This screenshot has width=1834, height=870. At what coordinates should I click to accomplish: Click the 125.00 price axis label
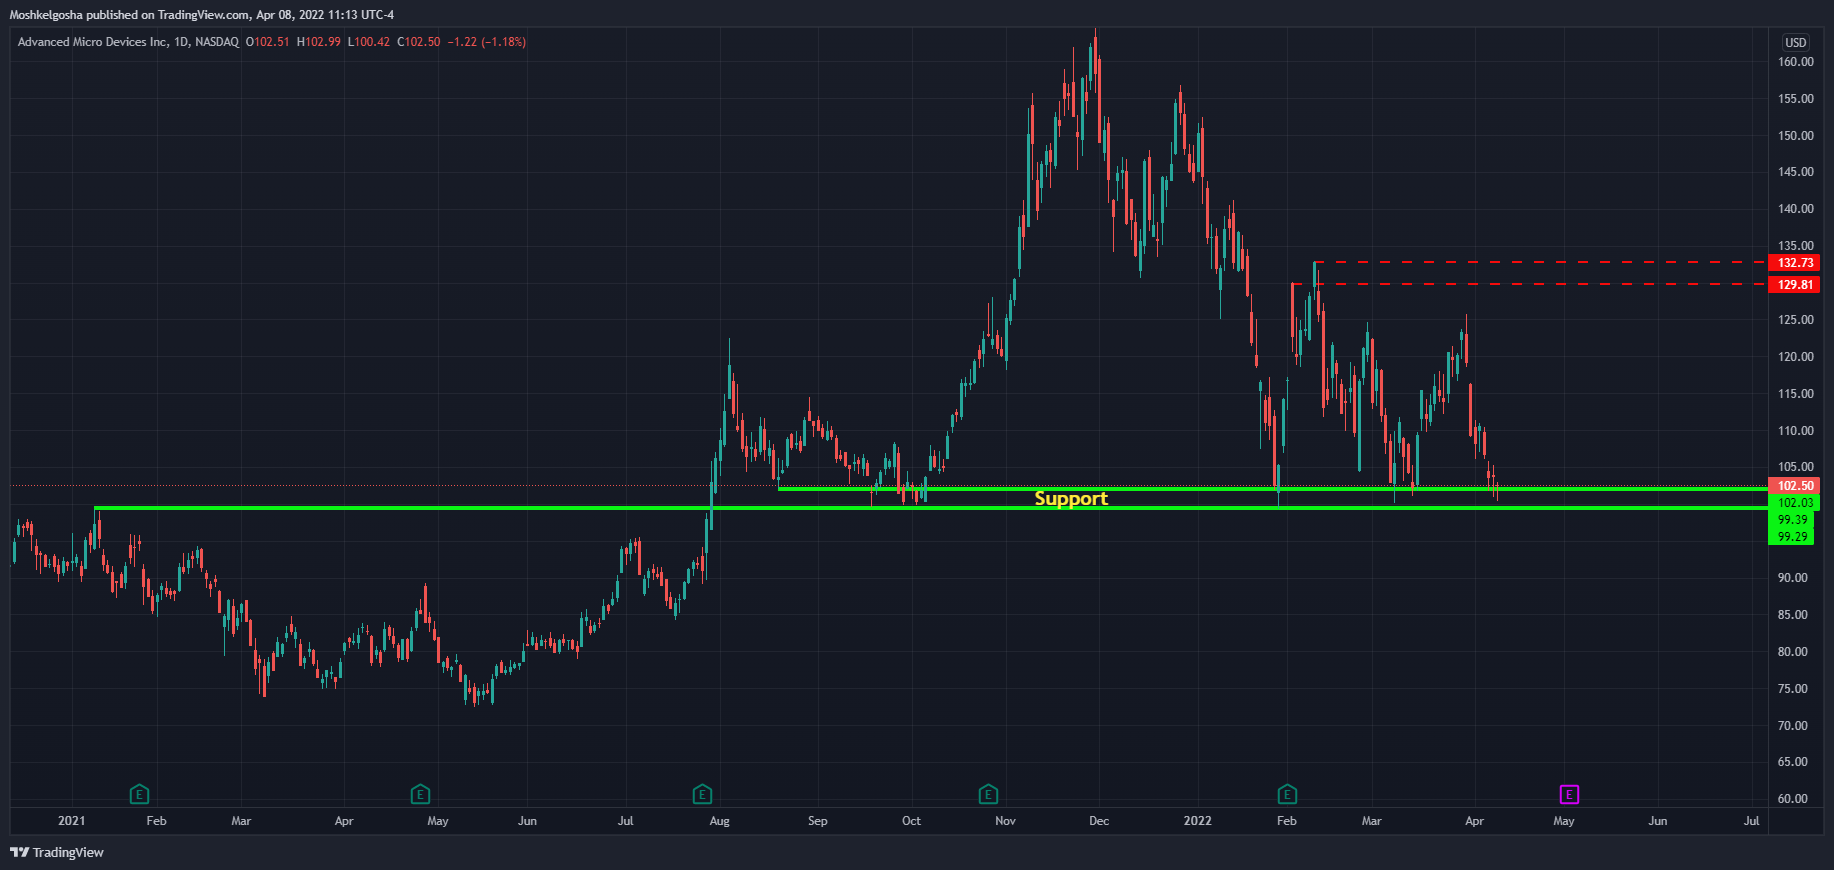click(1795, 320)
